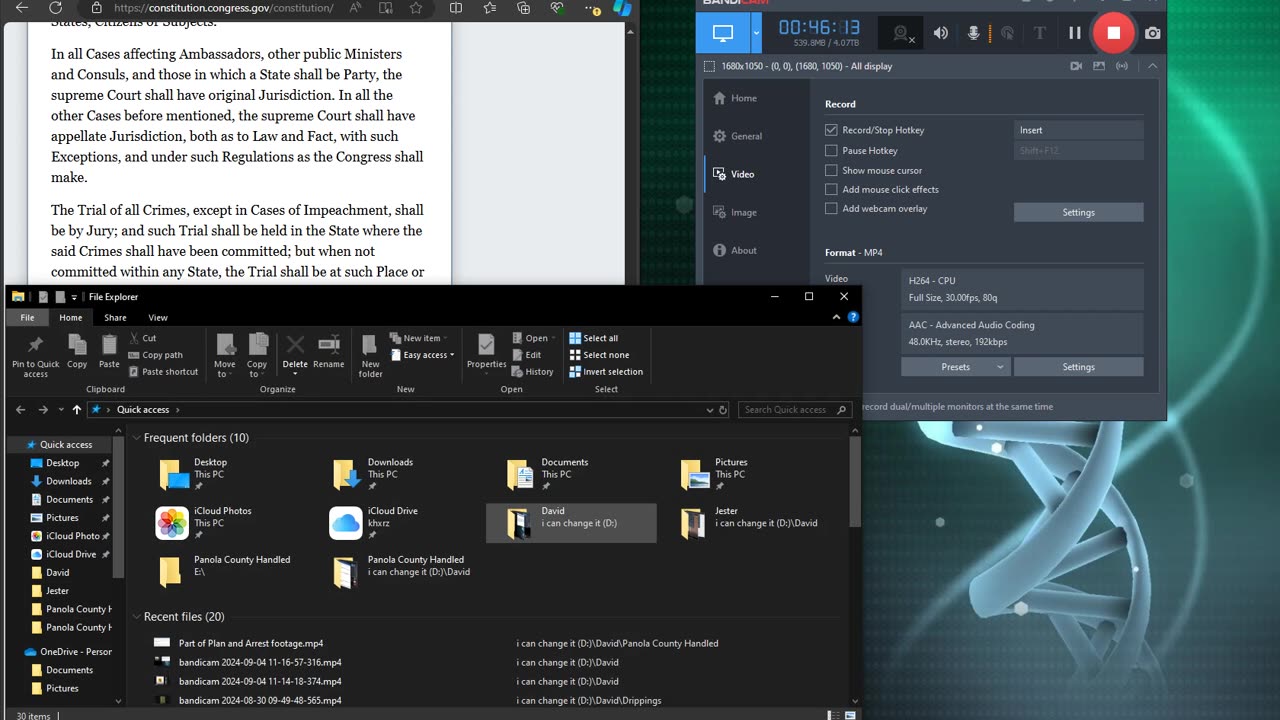Switch to the Share ribbon tab
The width and height of the screenshot is (1280, 720).
115,318
